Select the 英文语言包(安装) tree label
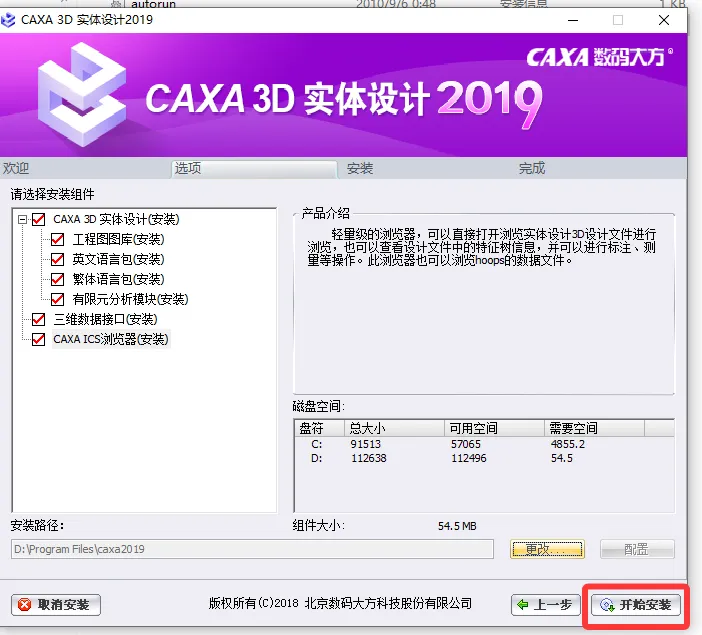The image size is (702, 635). [x=119, y=259]
